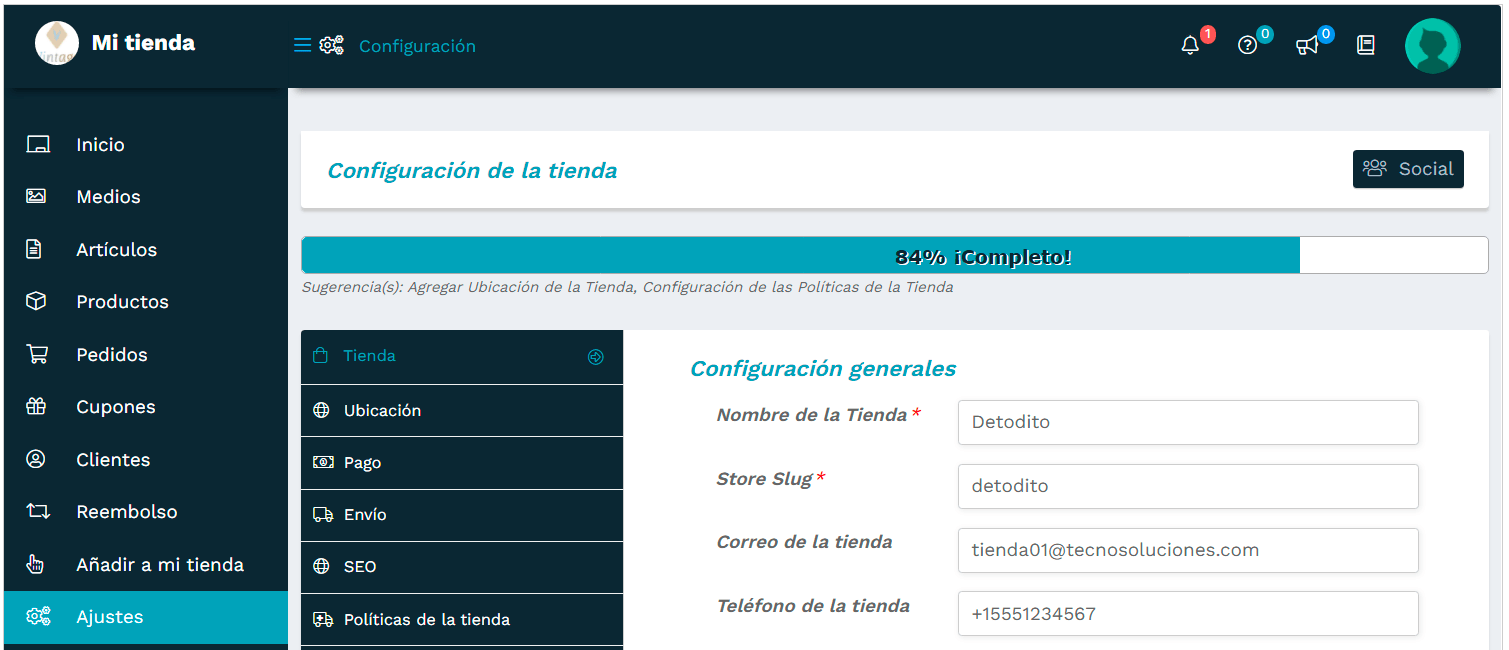Click the gear icon beside Configuración
The height and width of the screenshot is (650, 1509).
(x=332, y=44)
